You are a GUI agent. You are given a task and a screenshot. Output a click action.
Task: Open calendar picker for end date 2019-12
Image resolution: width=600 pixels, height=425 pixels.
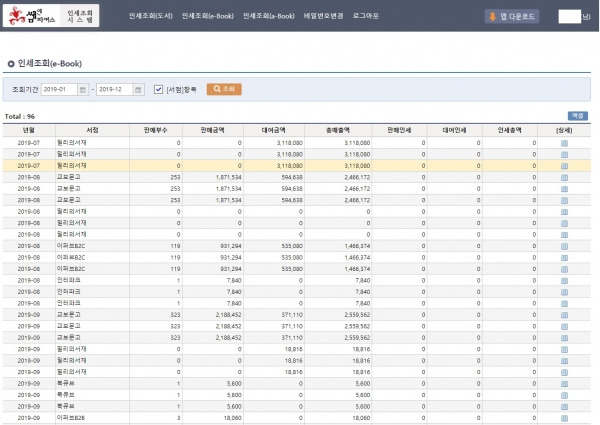click(139, 90)
